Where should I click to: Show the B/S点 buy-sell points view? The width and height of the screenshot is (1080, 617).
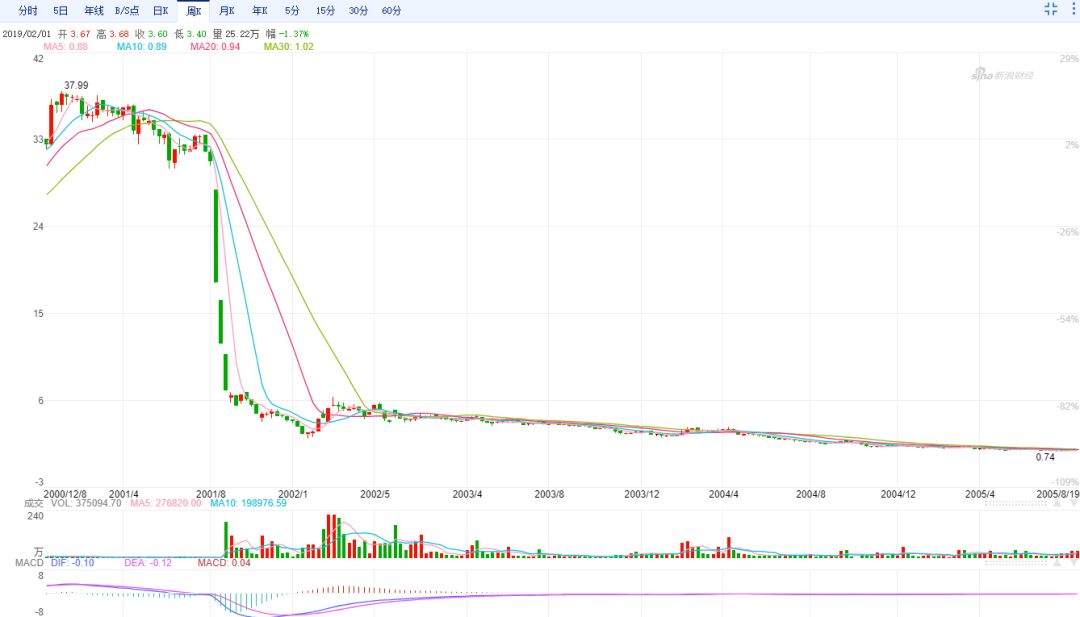(x=127, y=11)
